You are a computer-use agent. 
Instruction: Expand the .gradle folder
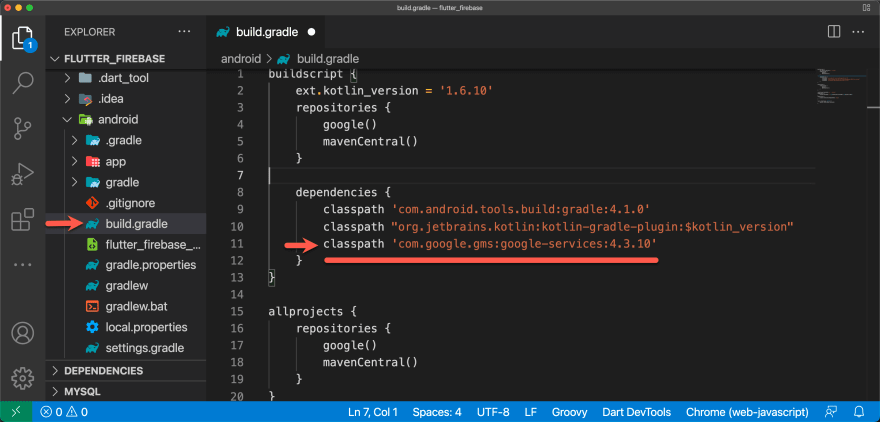click(75, 140)
